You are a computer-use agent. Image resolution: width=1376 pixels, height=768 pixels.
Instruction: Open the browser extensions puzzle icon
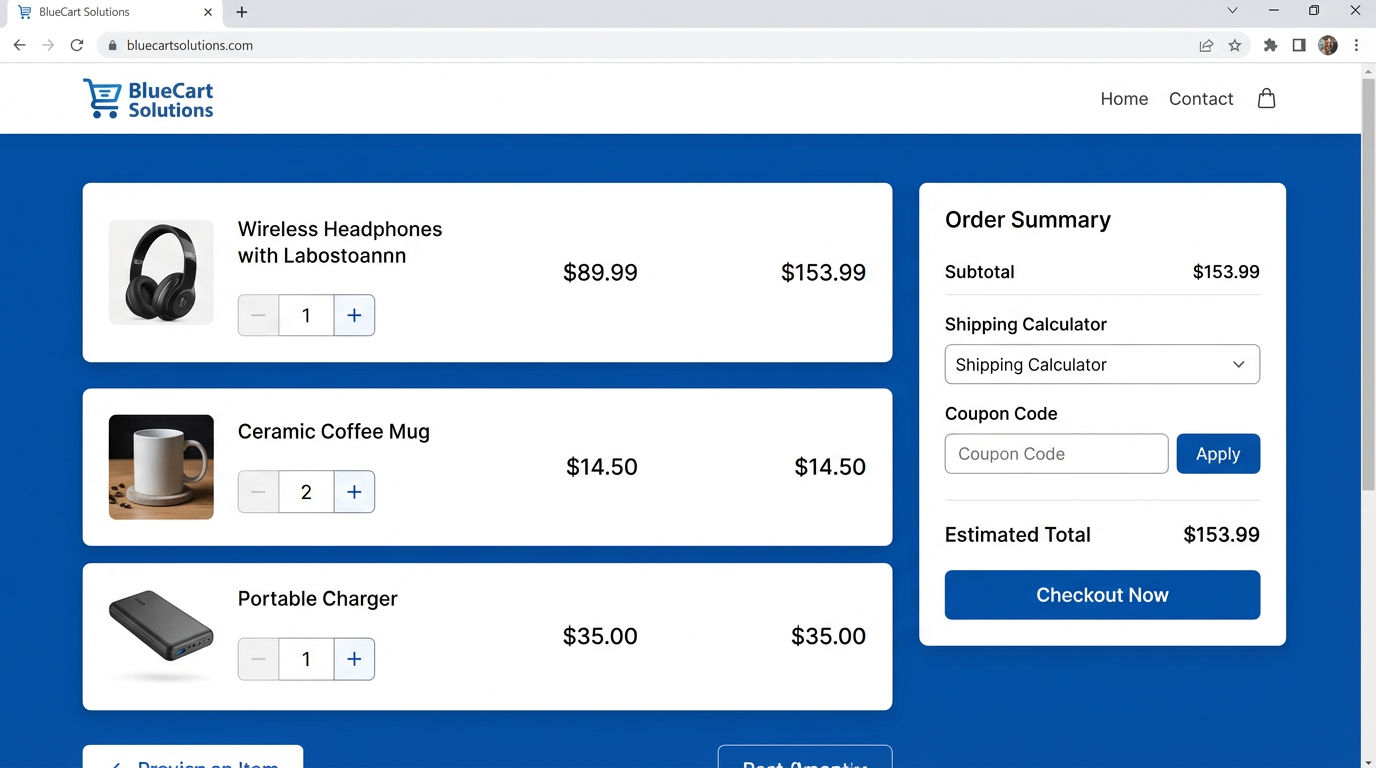pos(1270,45)
